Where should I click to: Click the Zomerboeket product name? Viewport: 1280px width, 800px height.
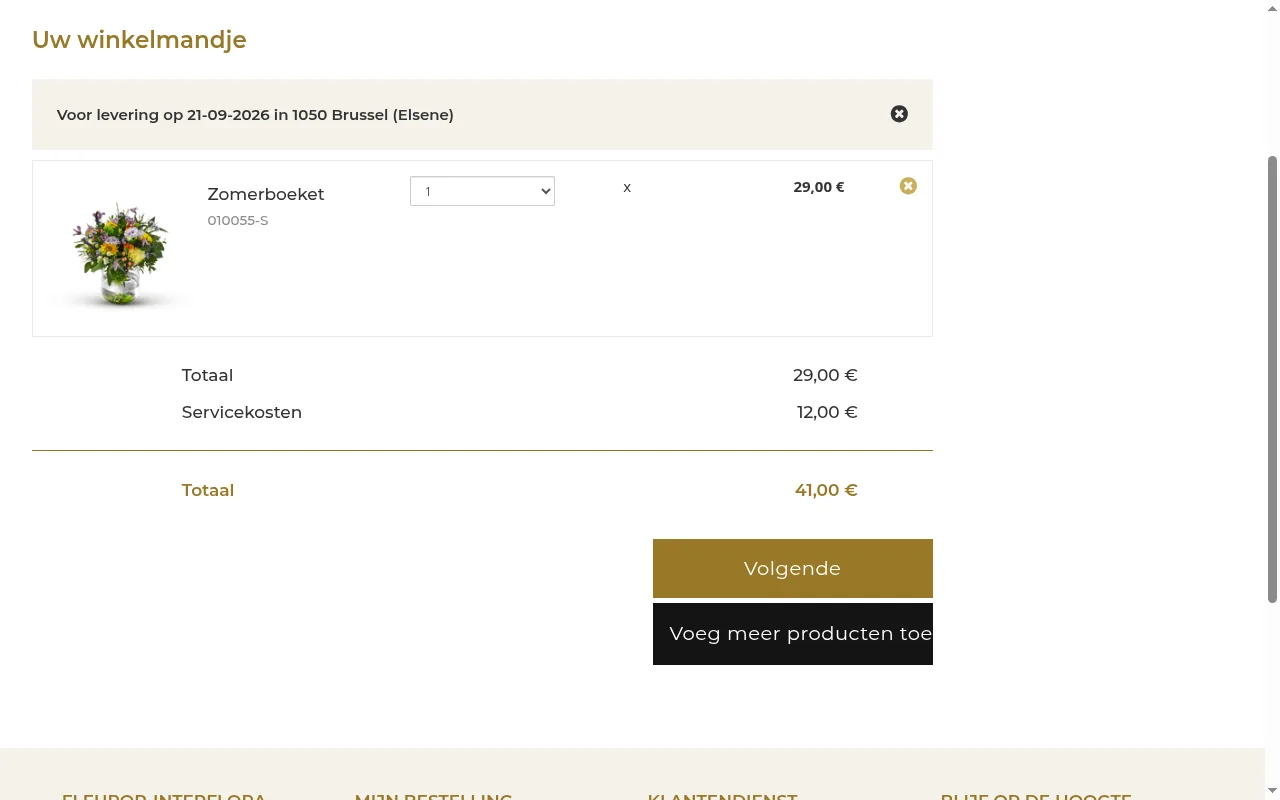(x=266, y=194)
